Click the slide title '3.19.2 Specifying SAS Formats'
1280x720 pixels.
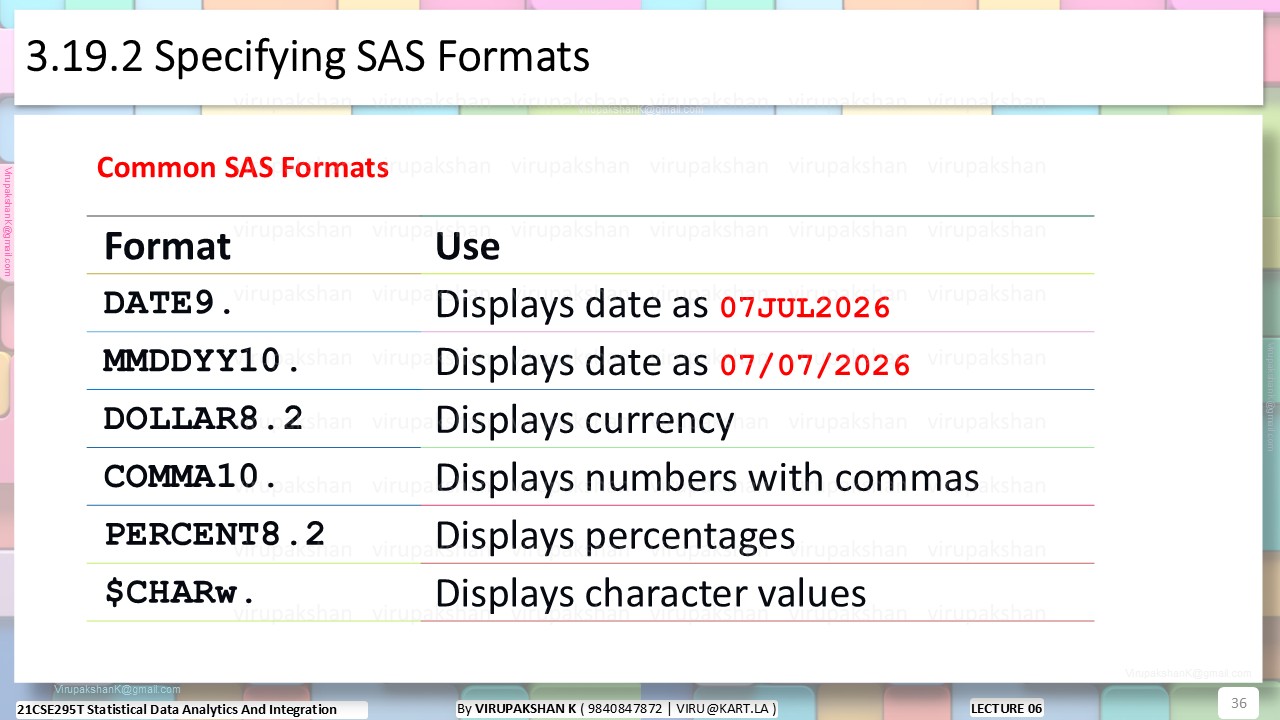[308, 58]
